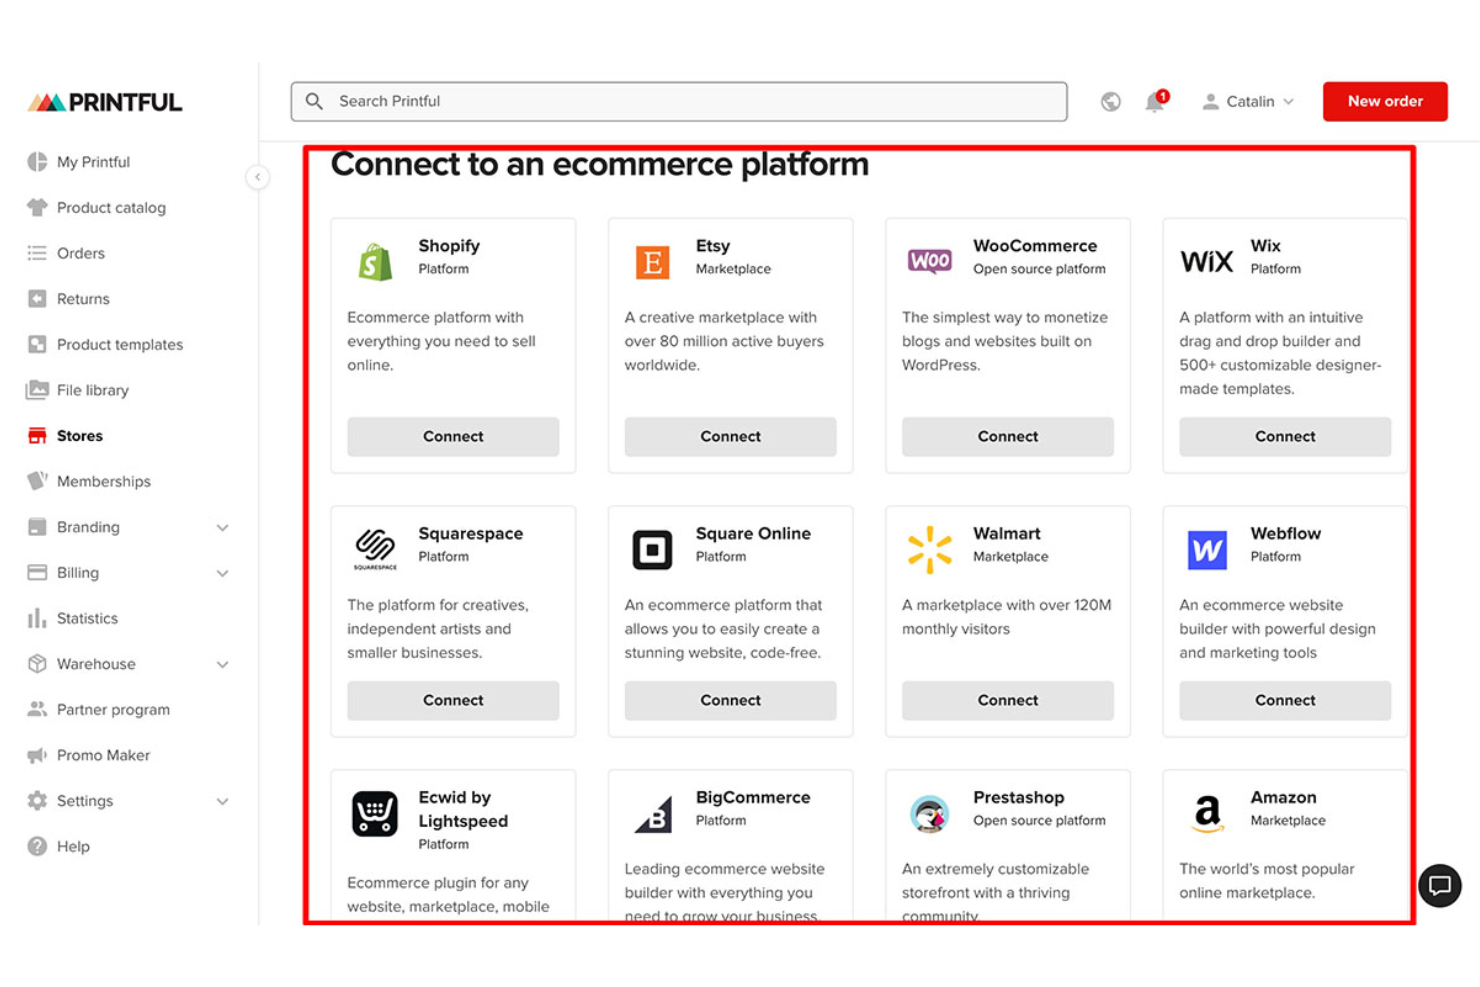This screenshot has width=1480, height=987.
Task: Open notifications via the bell icon
Action: click(x=1155, y=101)
